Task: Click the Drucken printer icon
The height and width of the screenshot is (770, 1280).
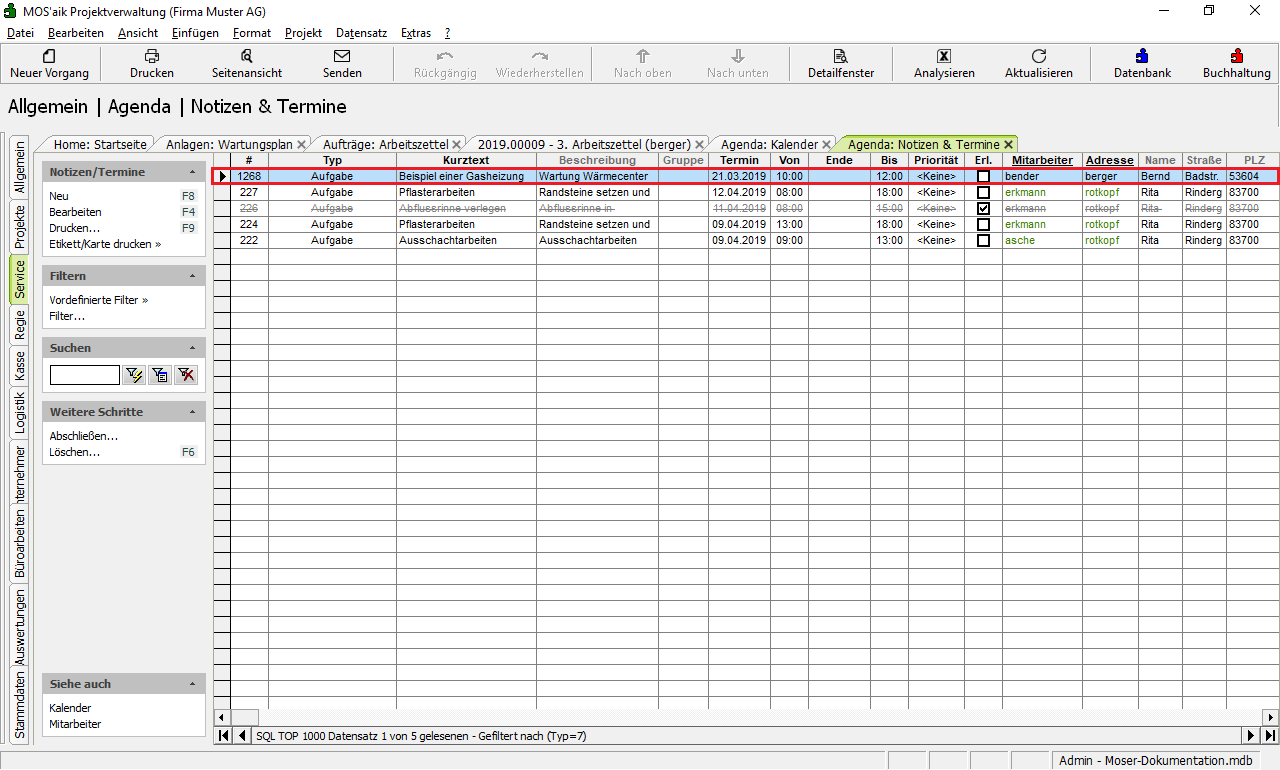Action: [x=151, y=57]
